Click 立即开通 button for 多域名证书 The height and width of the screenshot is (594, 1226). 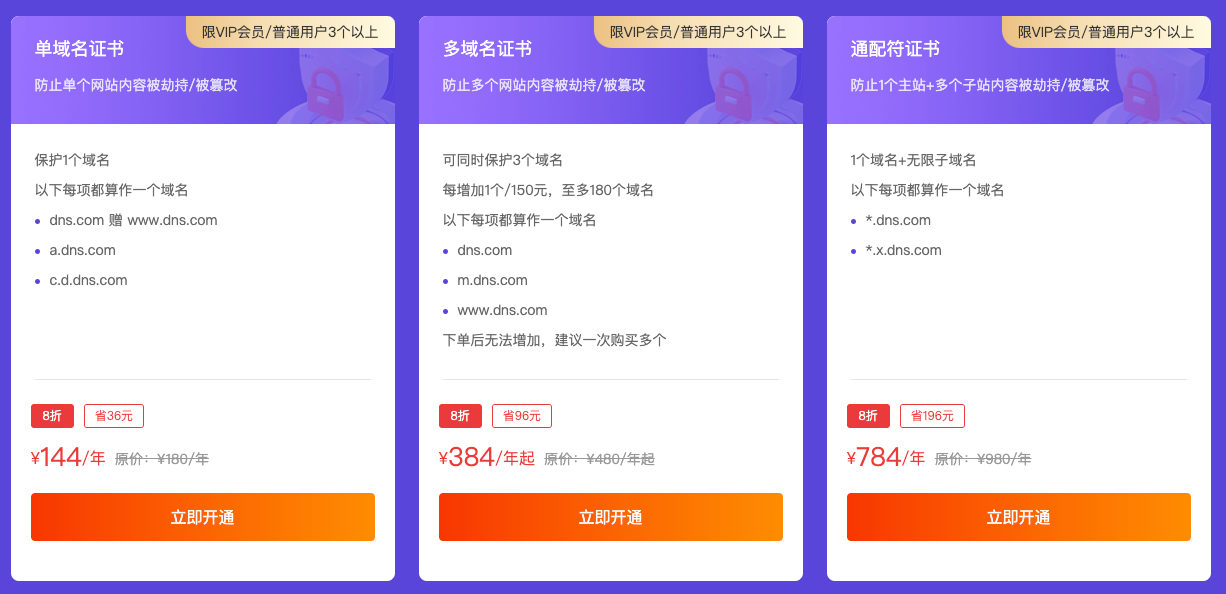tap(611, 517)
